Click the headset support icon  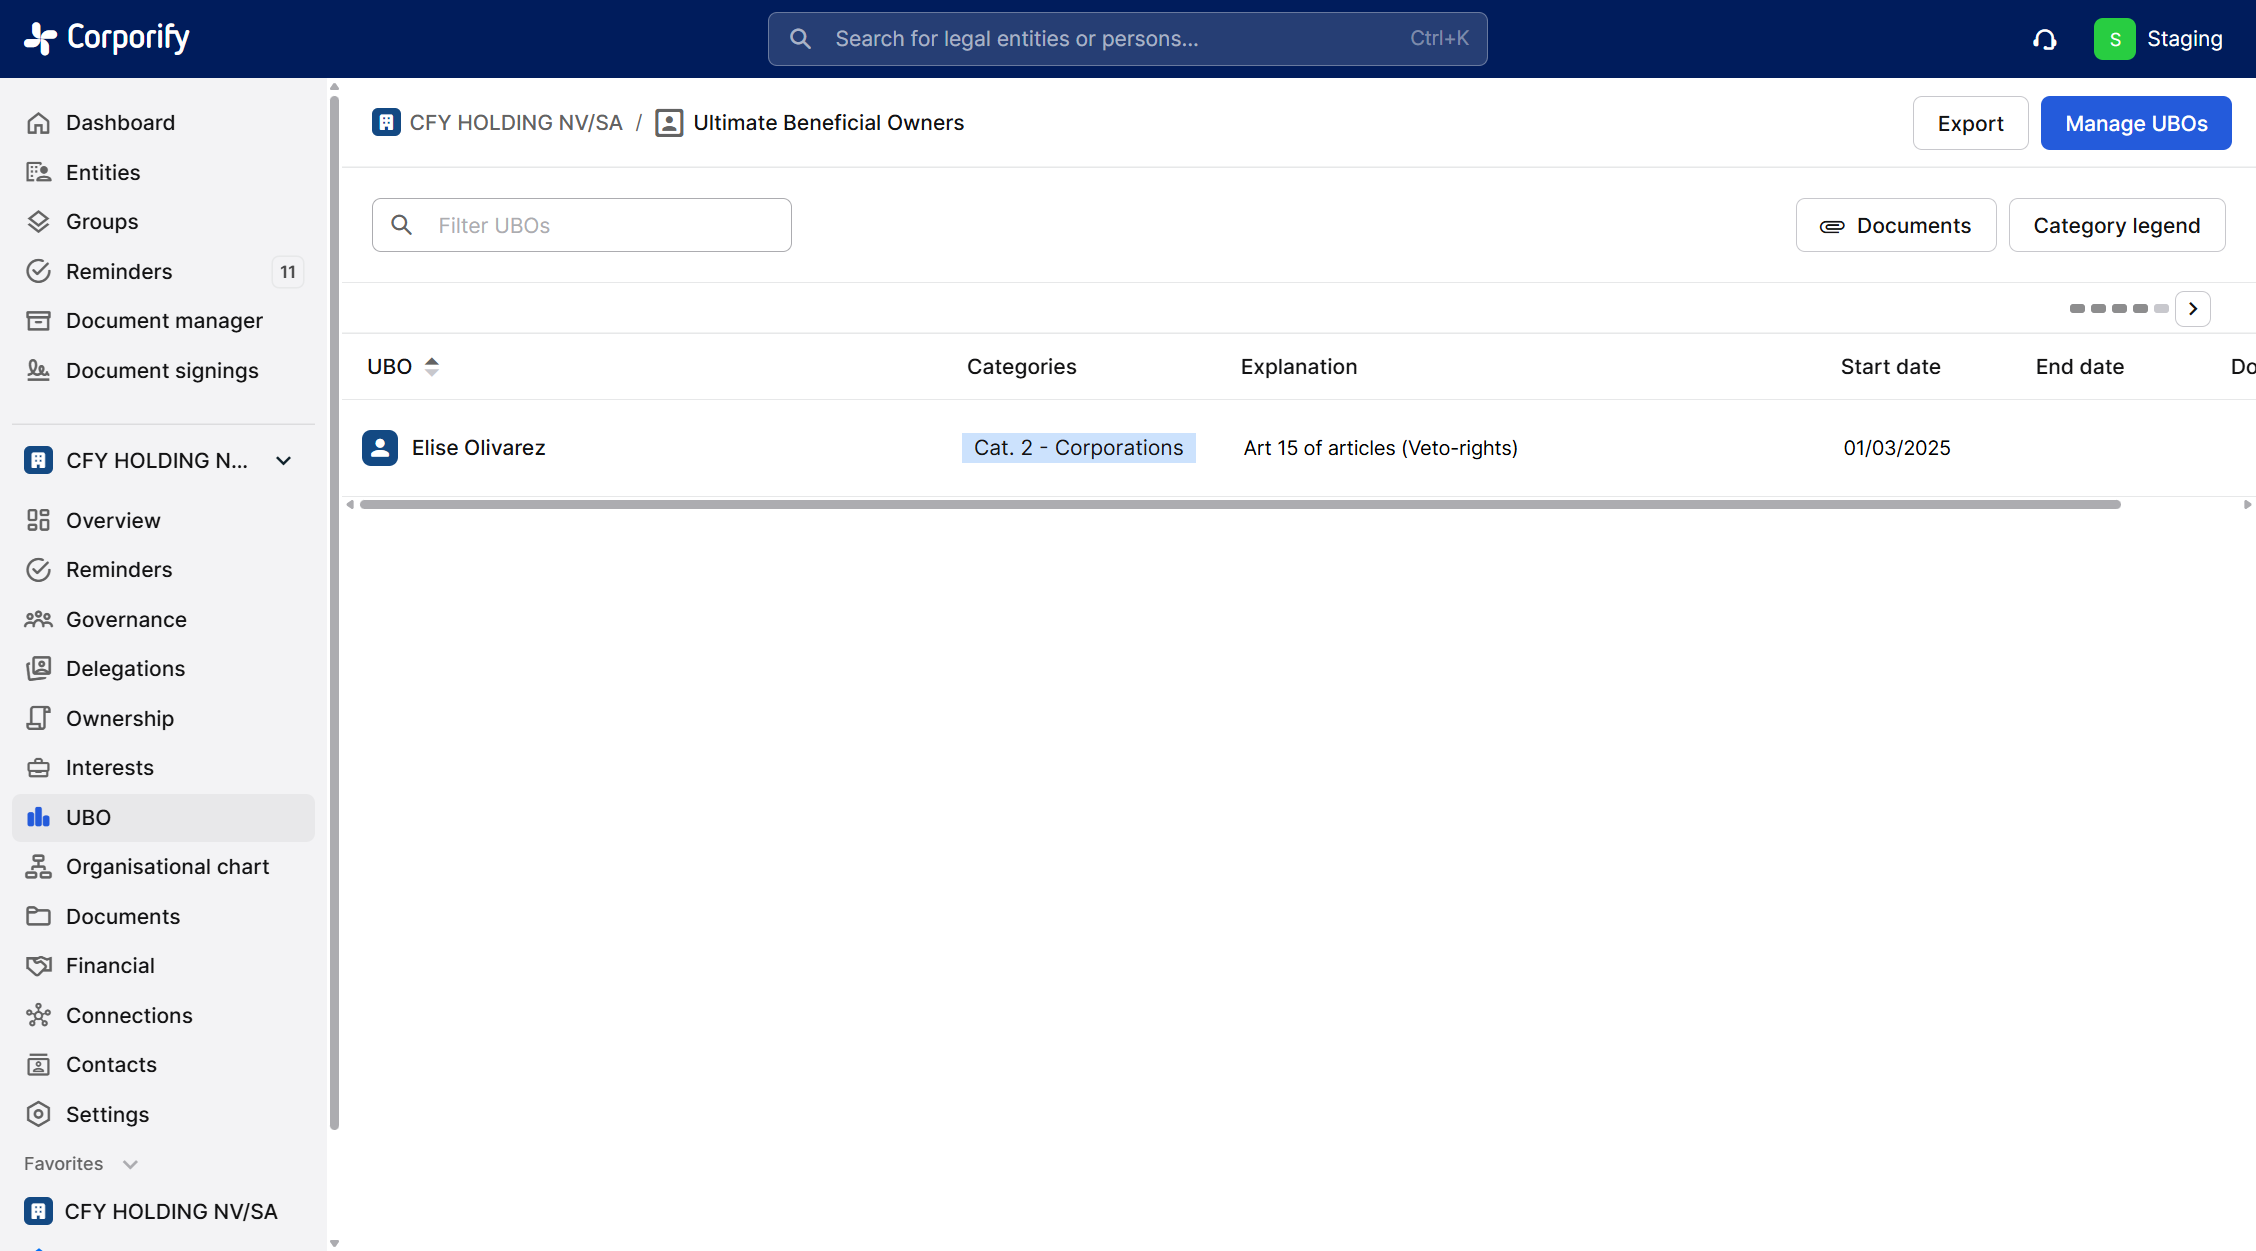(2044, 39)
